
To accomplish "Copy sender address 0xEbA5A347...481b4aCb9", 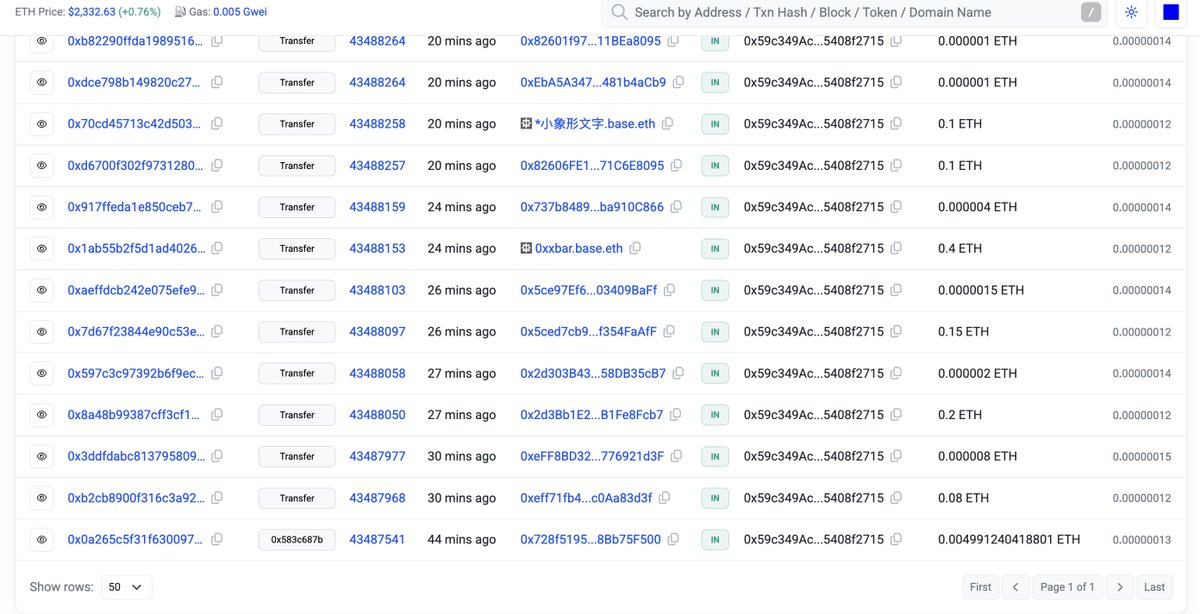I will pos(679,82).
